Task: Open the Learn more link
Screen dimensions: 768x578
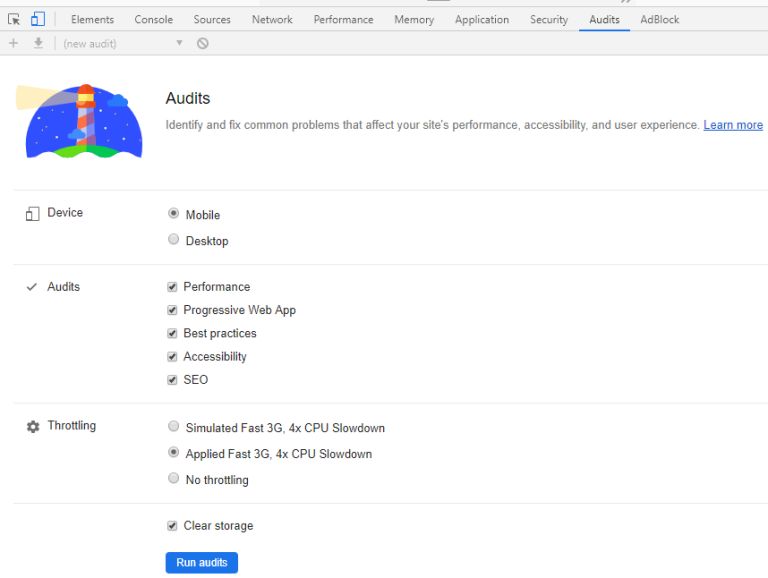Action: coord(733,125)
